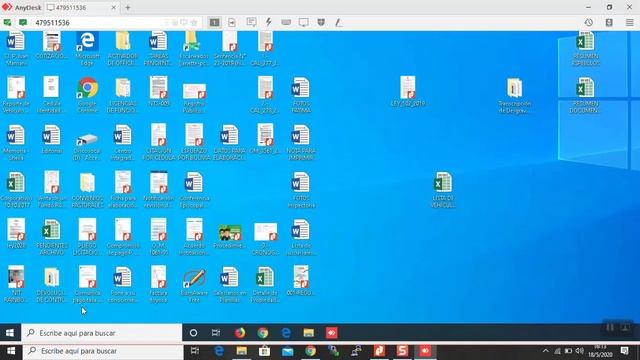Screen dimensions: 640x360
Task: Select the PLIEGO LICITACIO... PDF file
Action: tap(87, 238)
